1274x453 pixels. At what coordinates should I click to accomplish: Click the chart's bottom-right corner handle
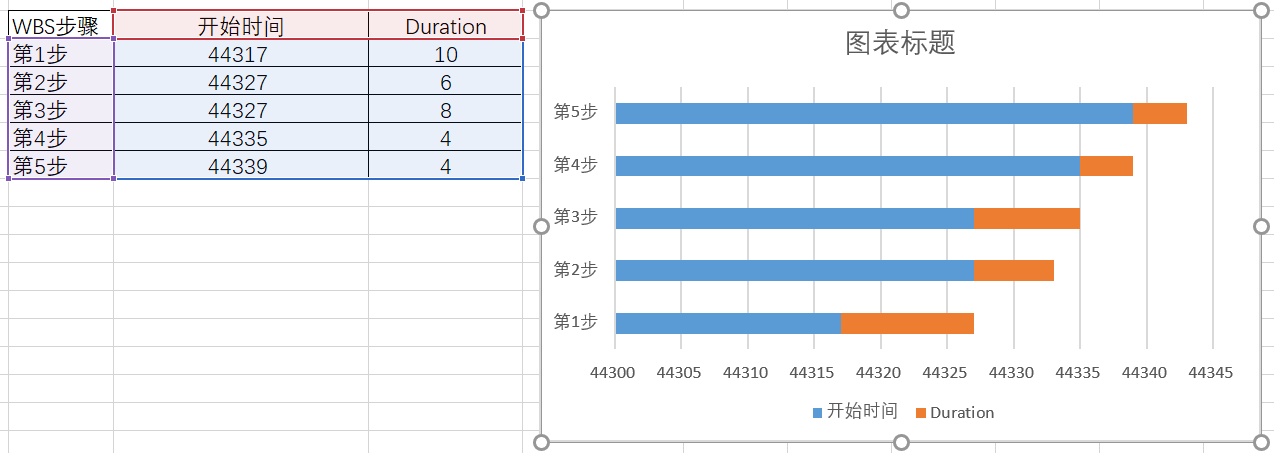[x=1260, y=443]
